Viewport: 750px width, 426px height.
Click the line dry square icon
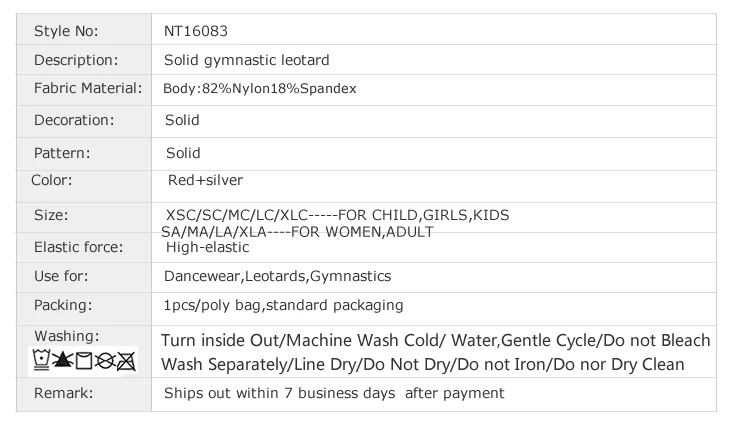point(84,360)
